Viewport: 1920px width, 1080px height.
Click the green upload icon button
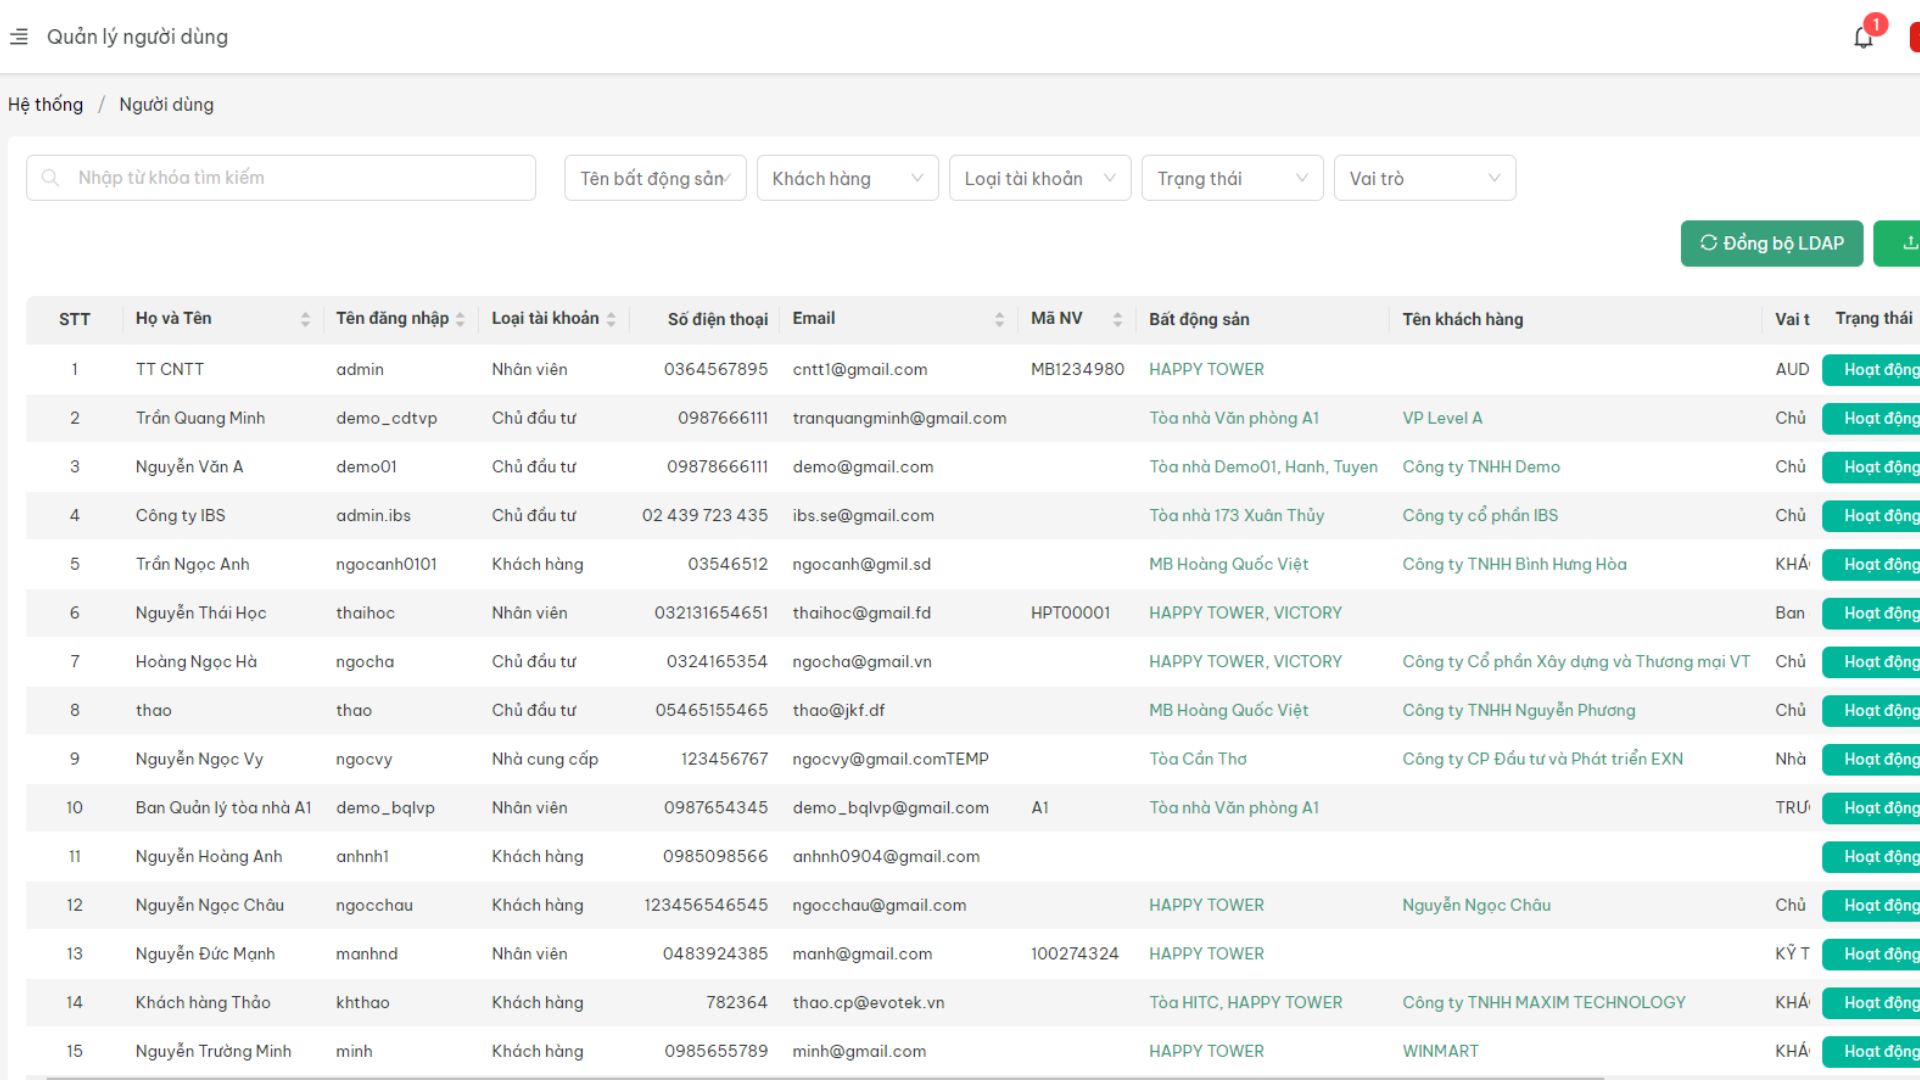coord(1897,243)
